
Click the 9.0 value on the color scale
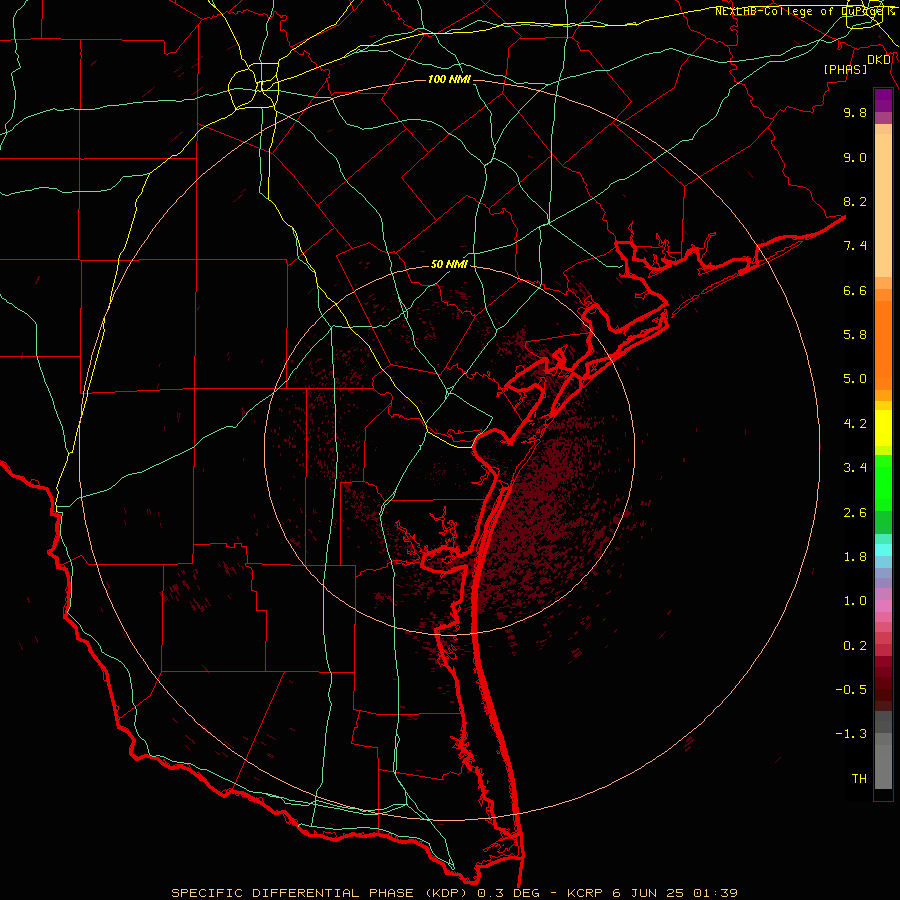pyautogui.click(x=855, y=157)
